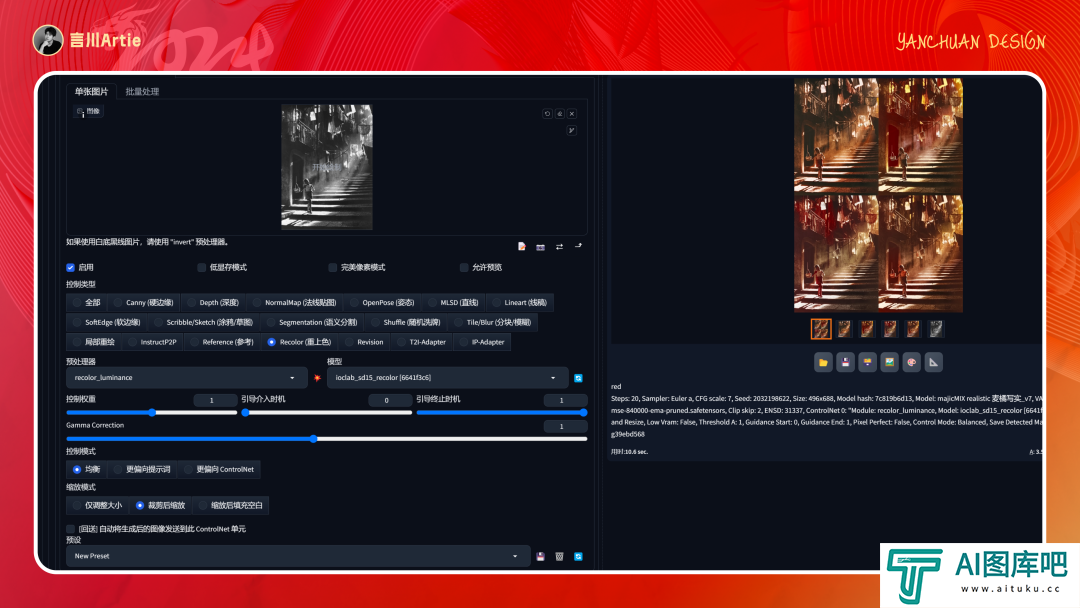This screenshot has height=608, width=1080.
Task: Open the recolor_luminance preprocessor dropdown
Action: [186, 378]
